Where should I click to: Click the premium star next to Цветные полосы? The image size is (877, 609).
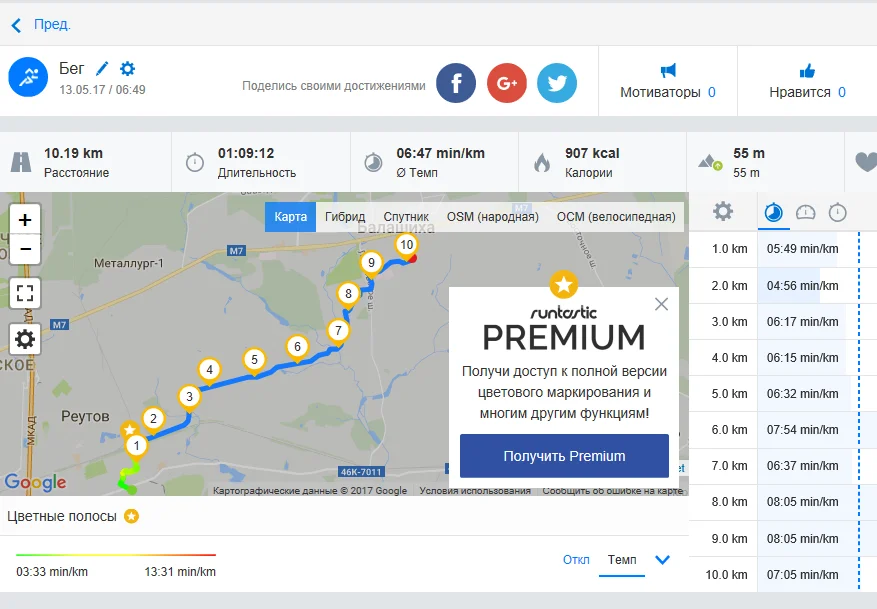click(x=131, y=516)
